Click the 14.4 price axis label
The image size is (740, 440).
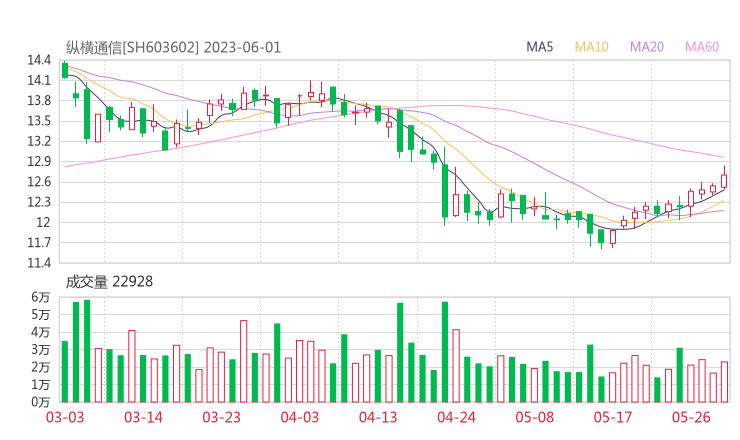(x=39, y=60)
